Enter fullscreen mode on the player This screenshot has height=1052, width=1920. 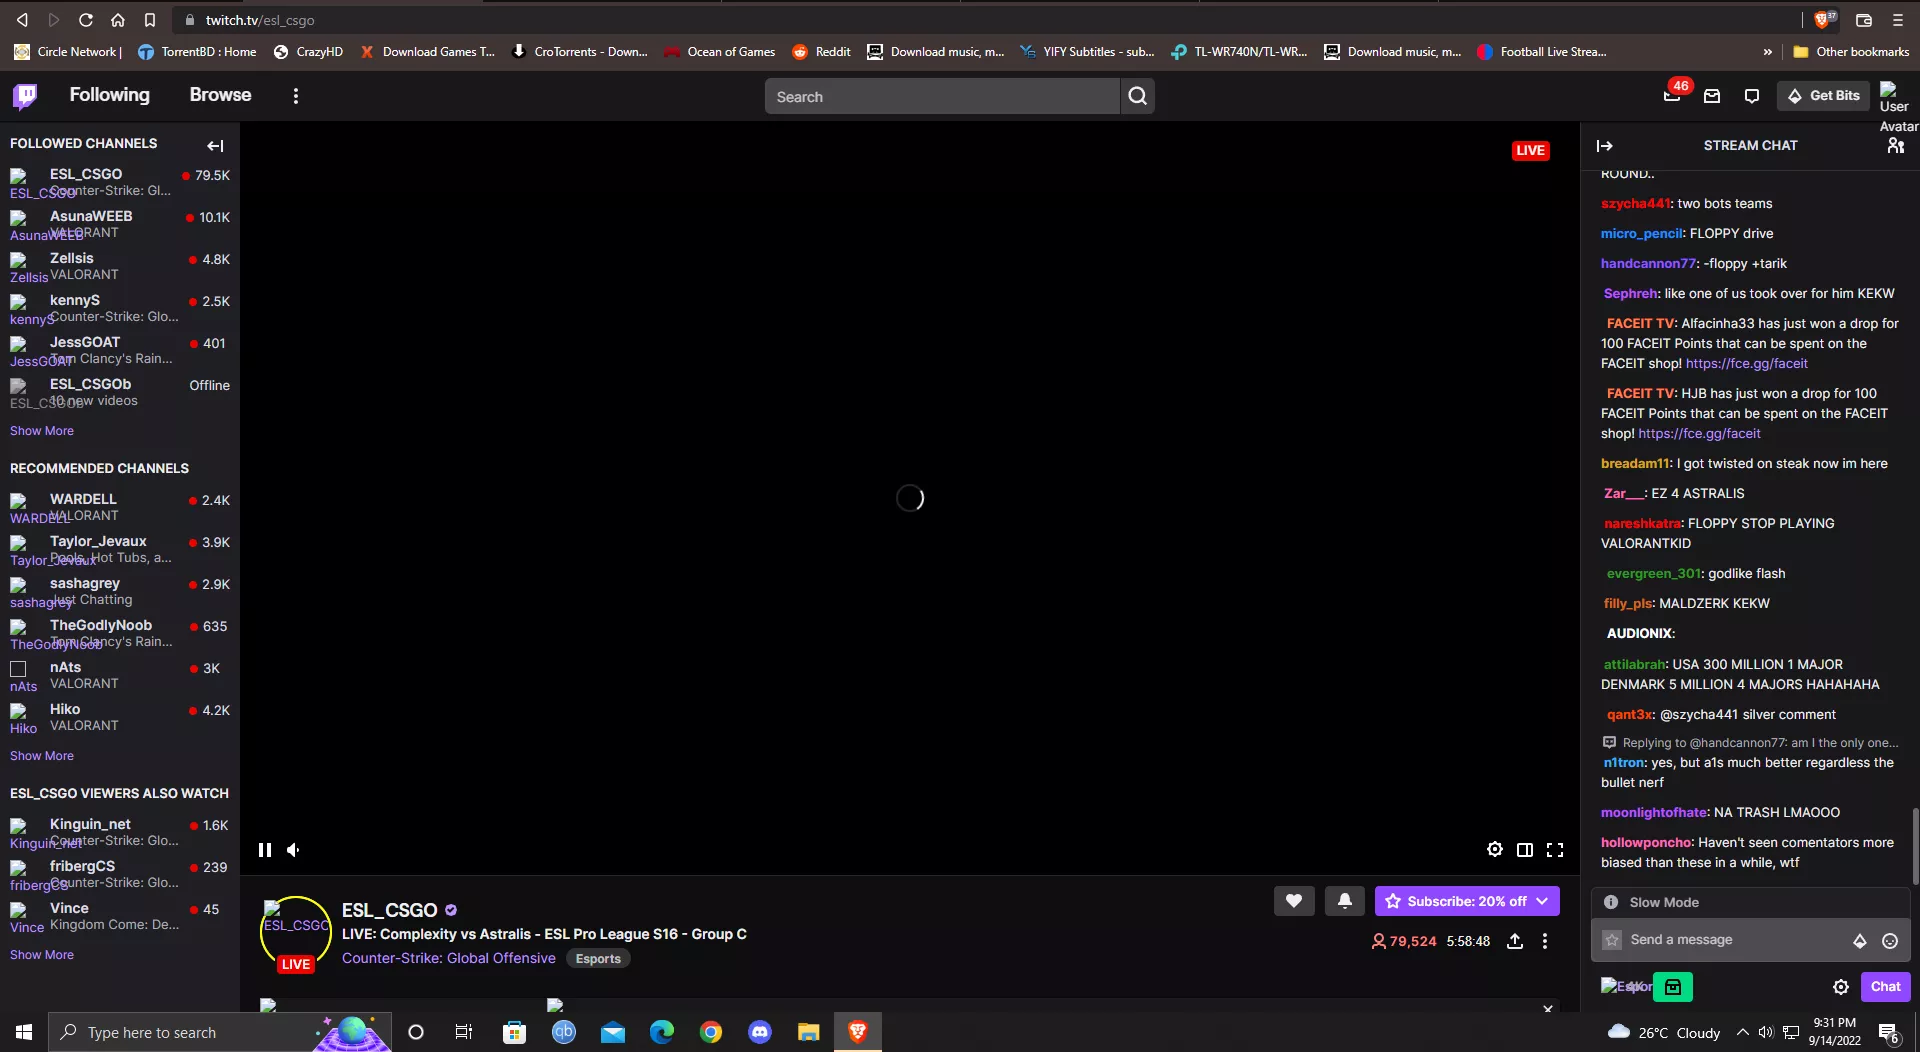point(1556,849)
